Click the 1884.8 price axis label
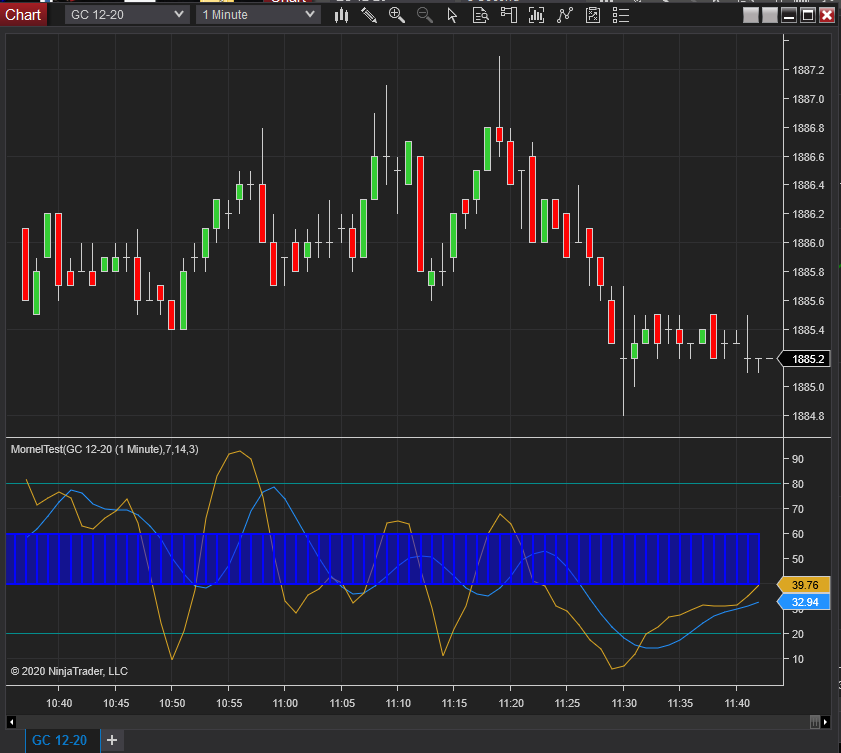The image size is (841, 753). [x=808, y=416]
